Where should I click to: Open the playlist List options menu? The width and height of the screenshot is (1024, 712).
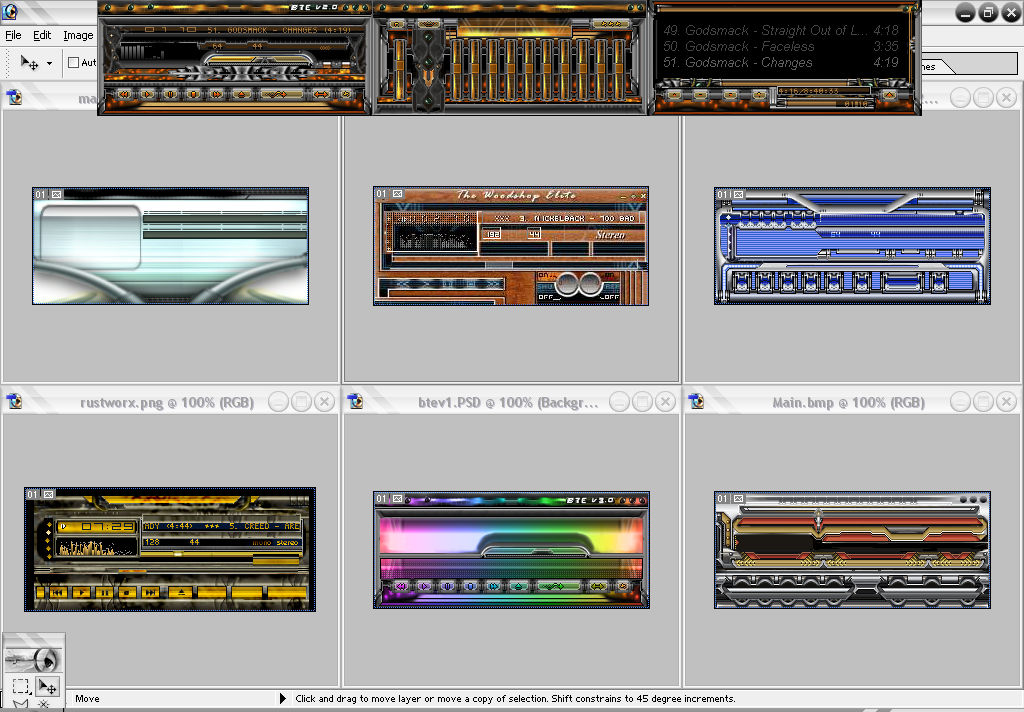(x=889, y=95)
